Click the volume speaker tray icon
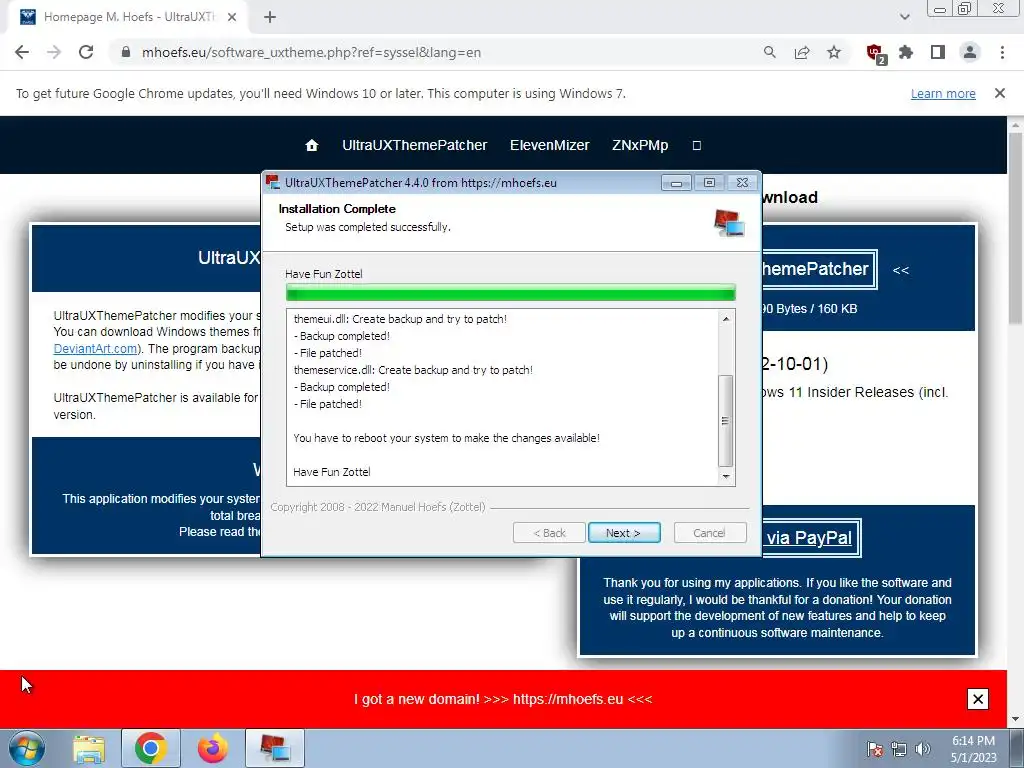 923,749
